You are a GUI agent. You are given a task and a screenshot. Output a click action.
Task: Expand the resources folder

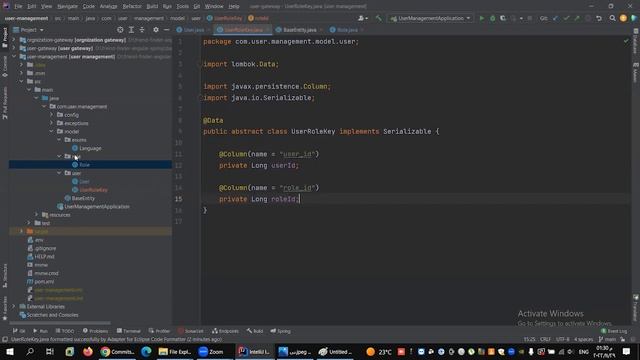[37, 215]
